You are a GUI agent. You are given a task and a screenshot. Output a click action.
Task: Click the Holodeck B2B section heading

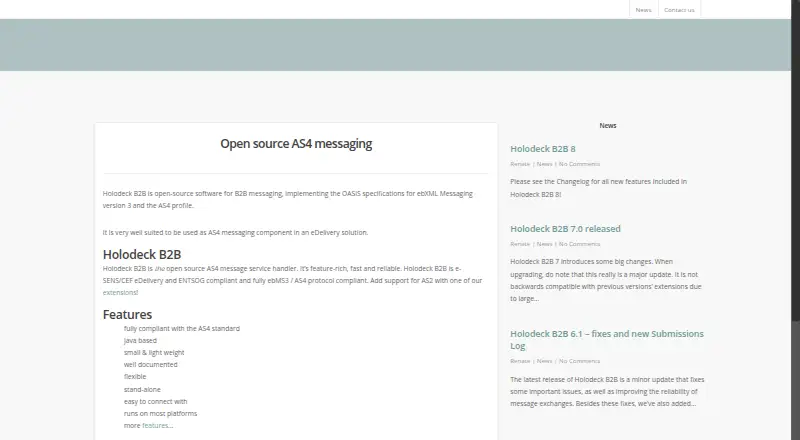pyautogui.click(x=142, y=254)
